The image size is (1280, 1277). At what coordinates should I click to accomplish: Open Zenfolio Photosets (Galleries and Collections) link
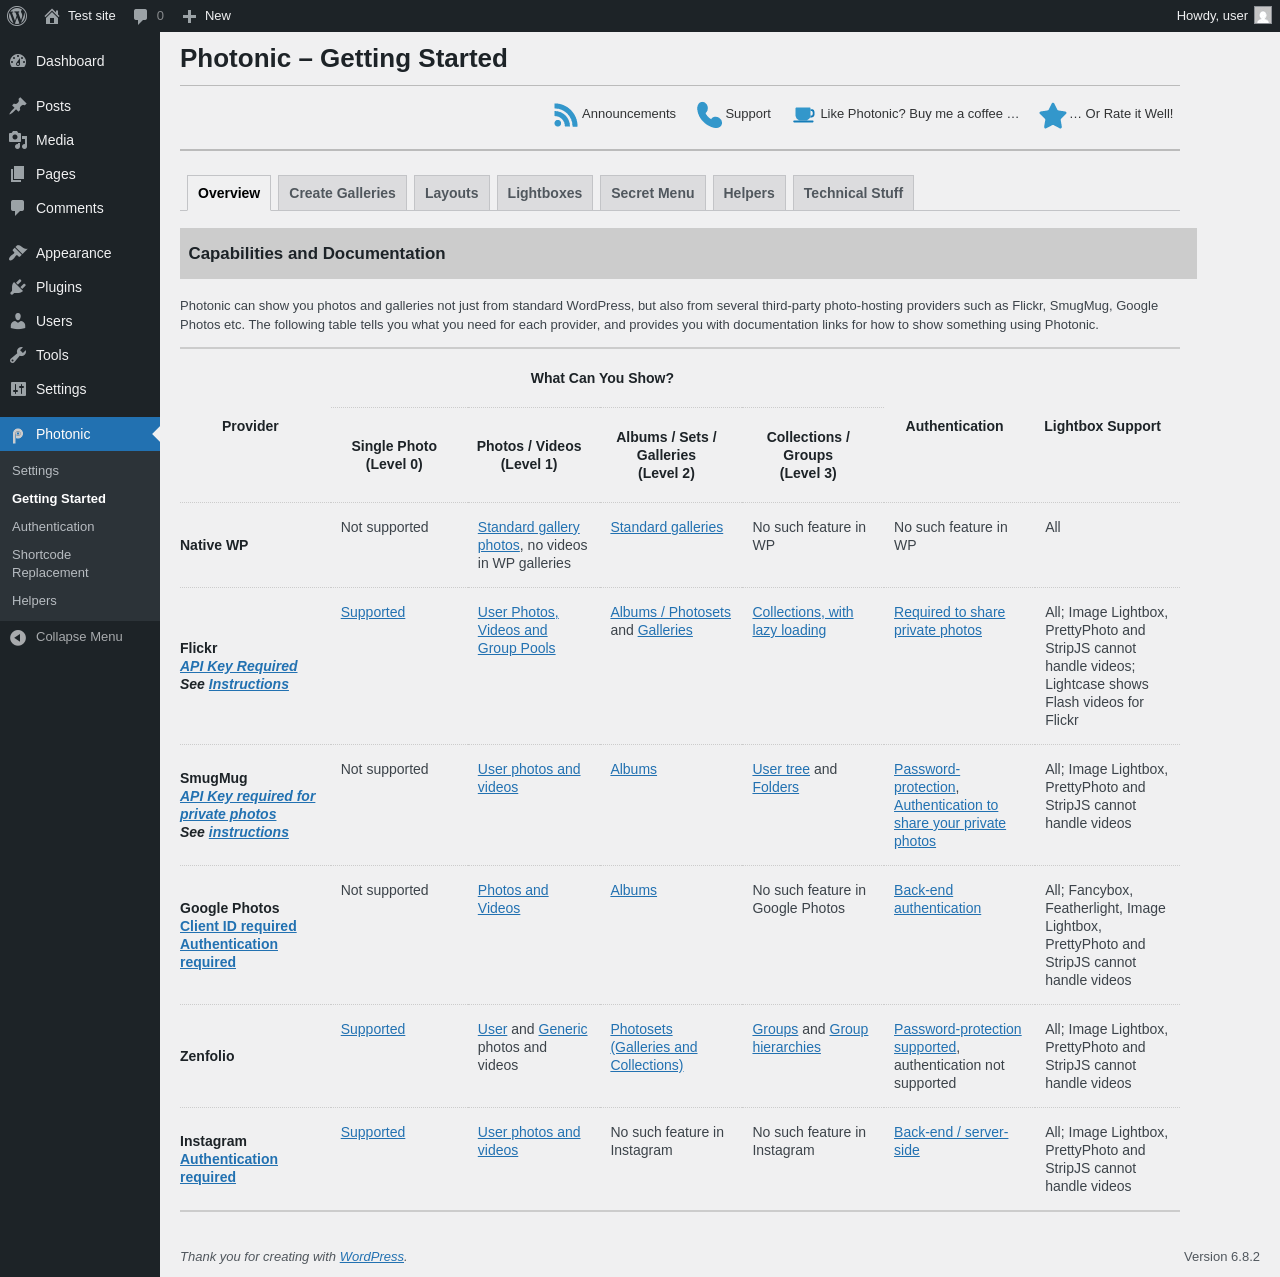coord(654,1047)
